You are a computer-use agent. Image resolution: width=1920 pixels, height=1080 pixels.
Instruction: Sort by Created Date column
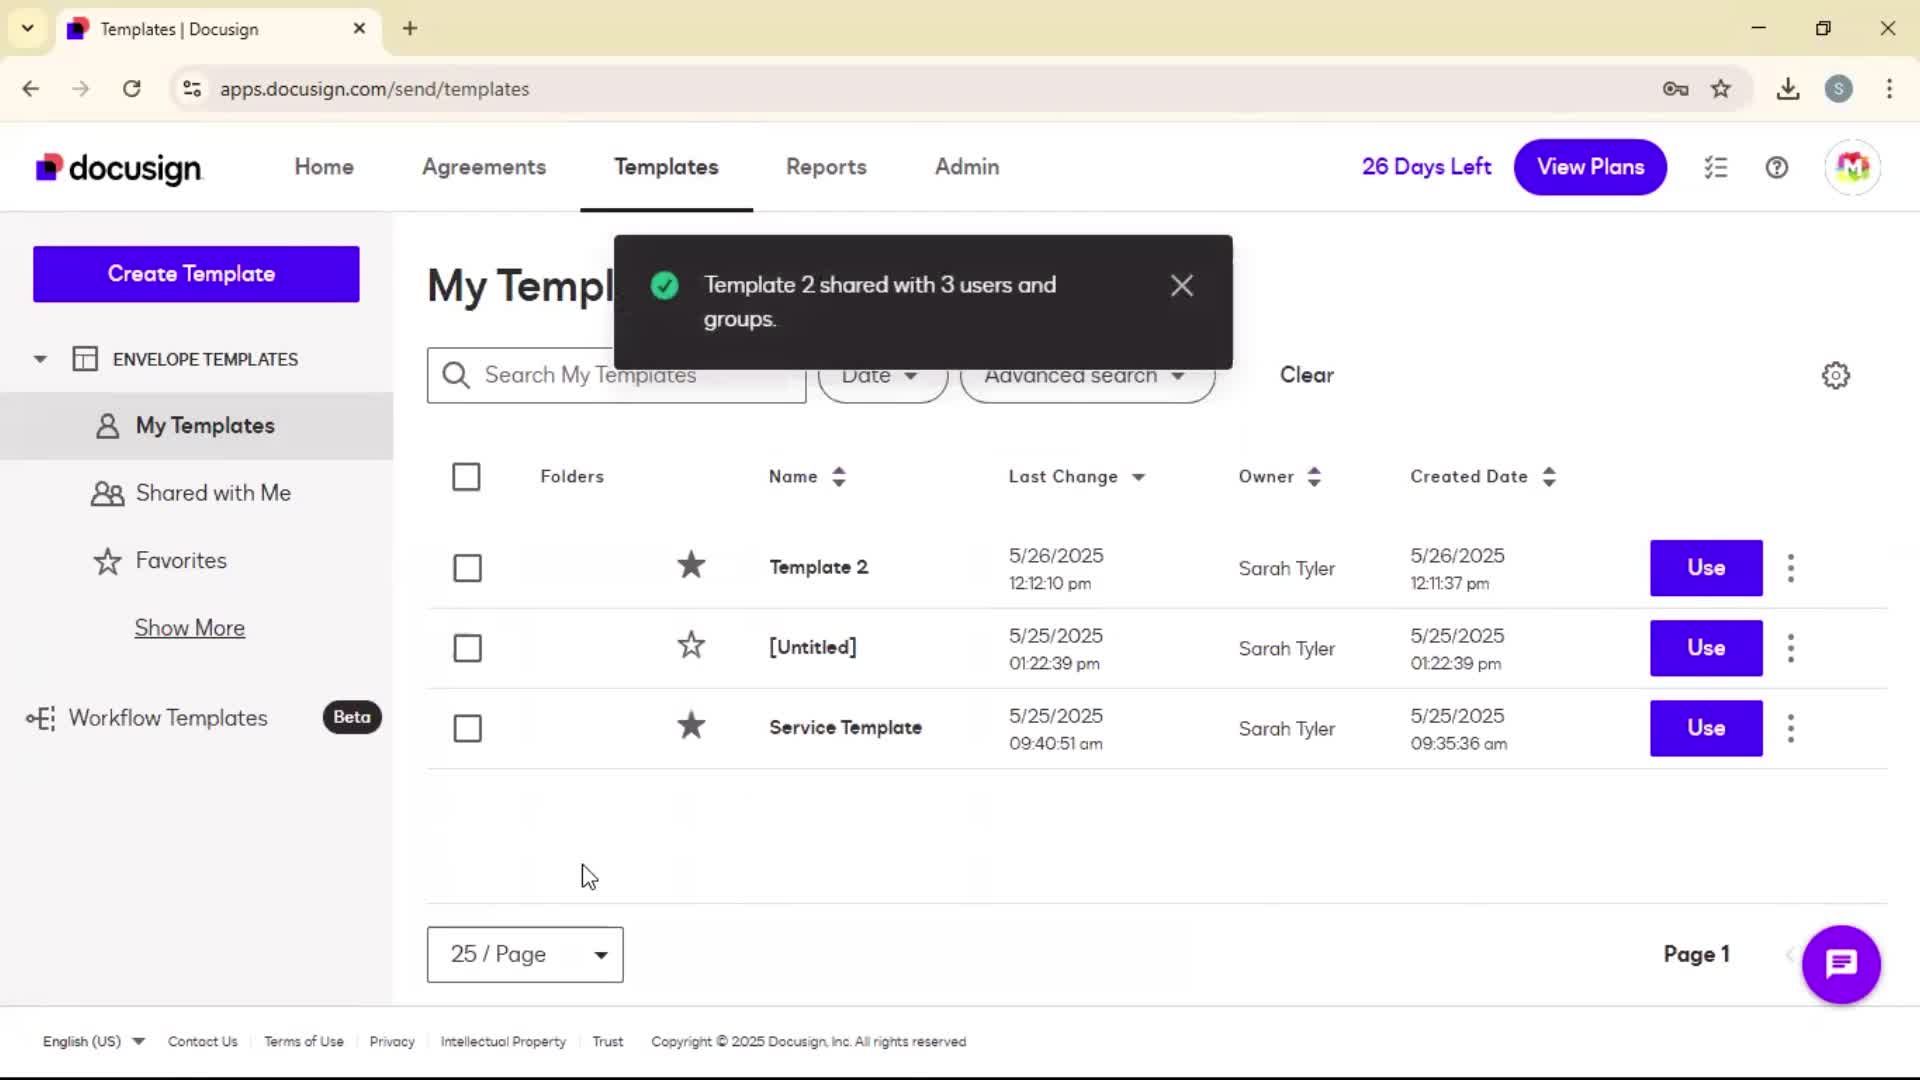tap(1482, 477)
